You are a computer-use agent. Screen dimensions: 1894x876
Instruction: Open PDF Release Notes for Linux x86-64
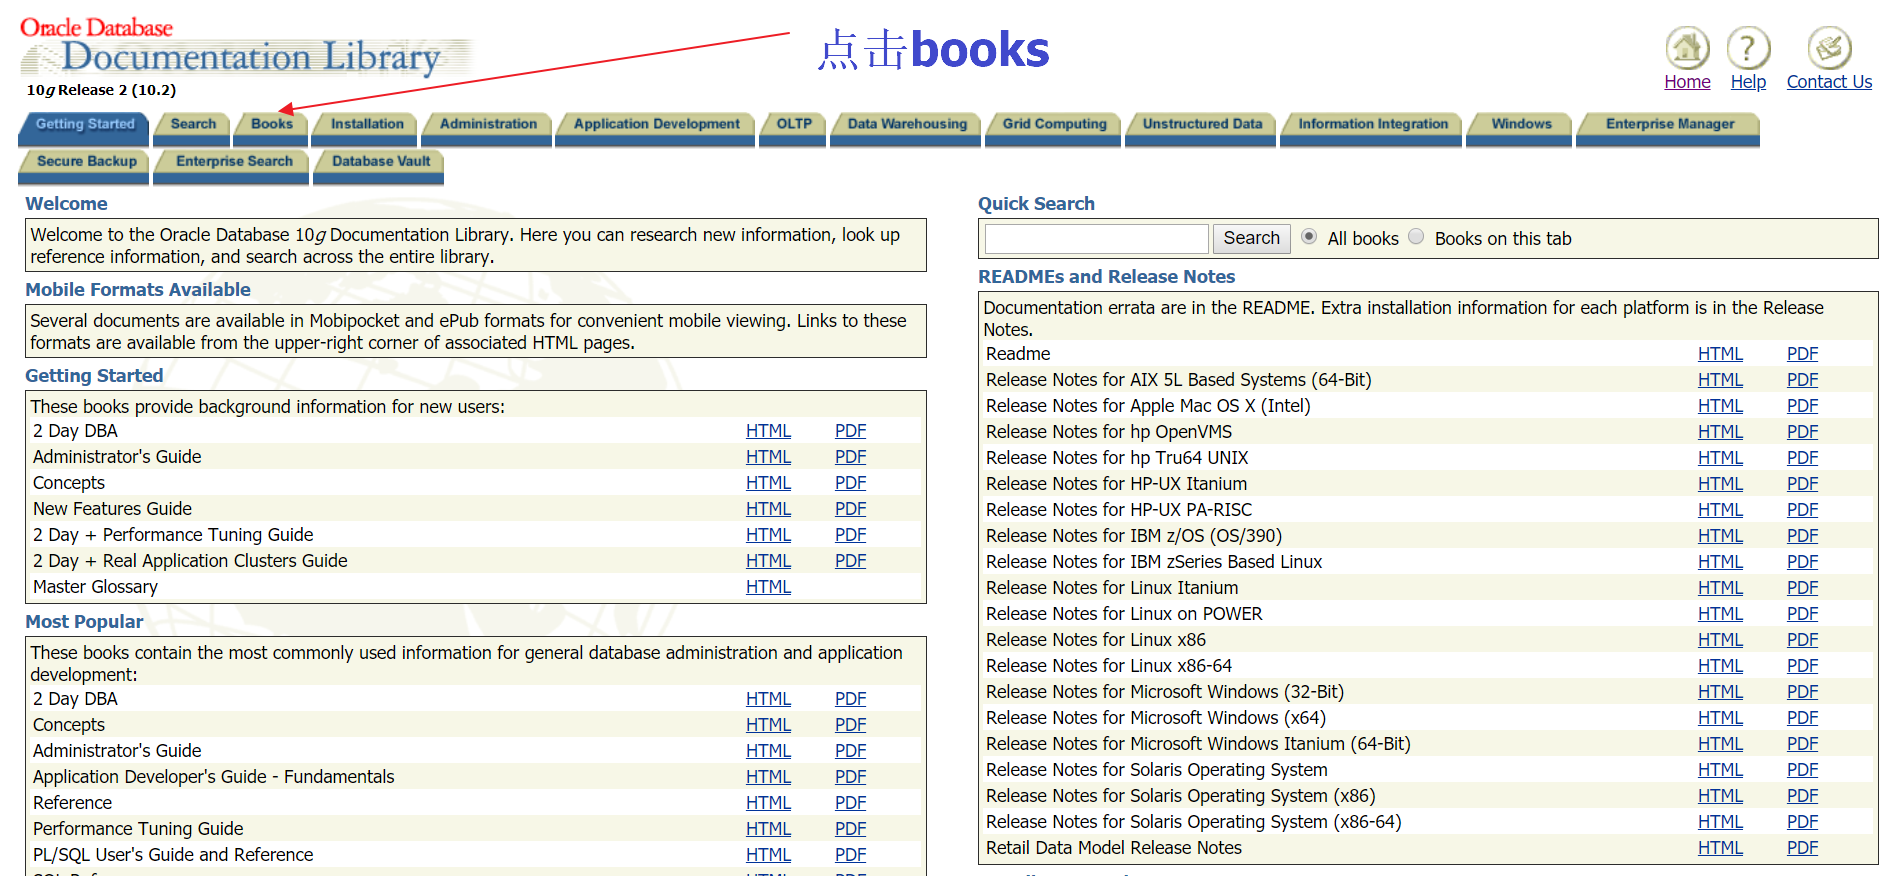1802,666
